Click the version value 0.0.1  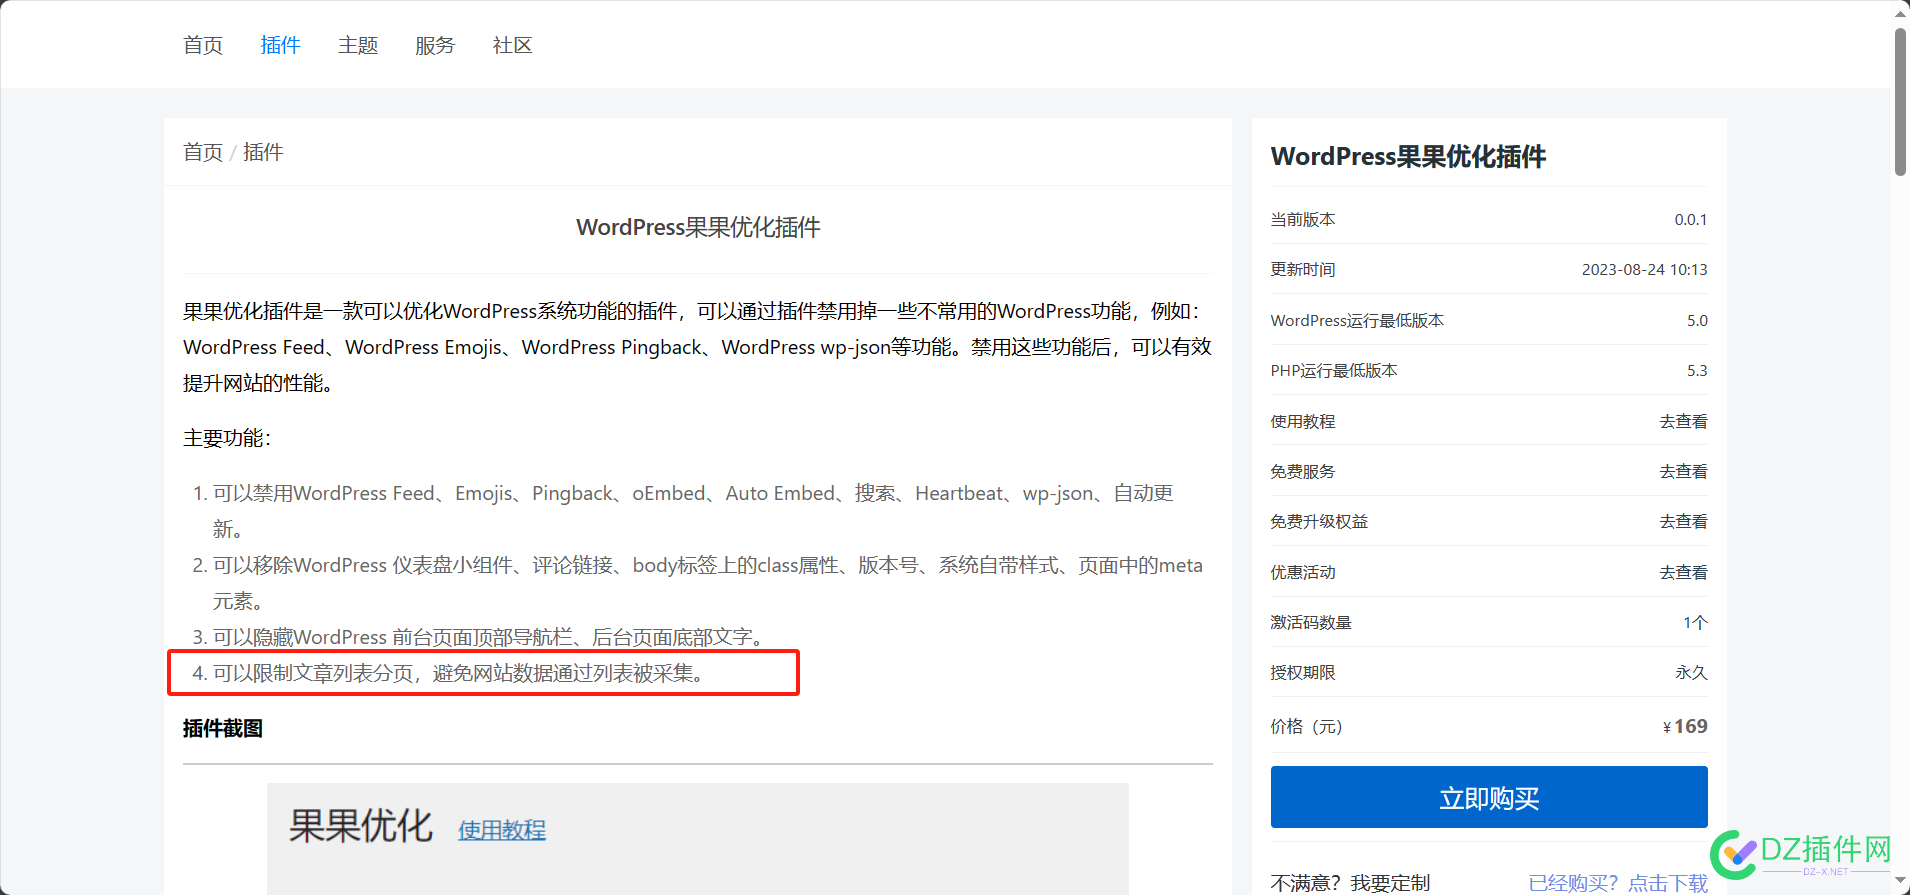[1691, 219]
